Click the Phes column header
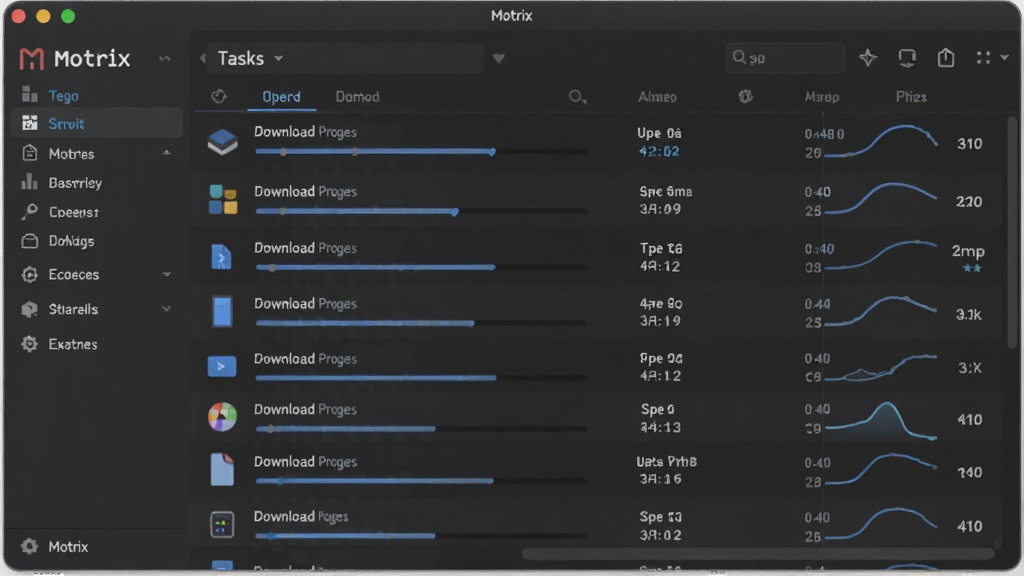Viewport: 1024px width, 576px height. pyautogui.click(x=911, y=97)
